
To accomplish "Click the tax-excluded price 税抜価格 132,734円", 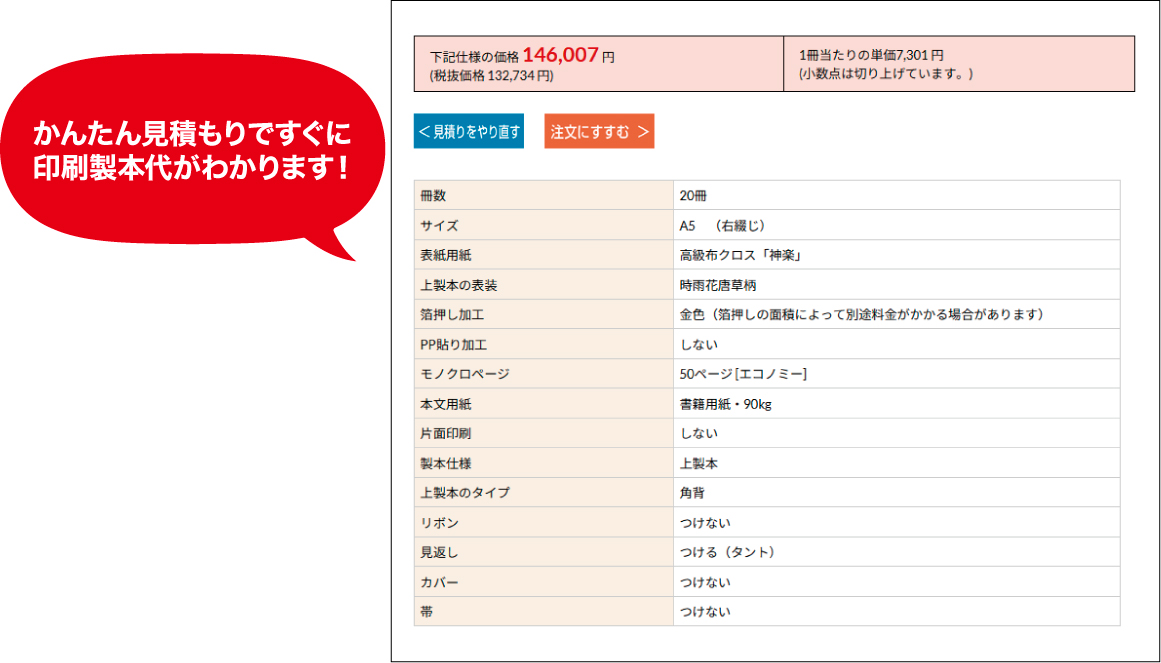I will (x=491, y=76).
